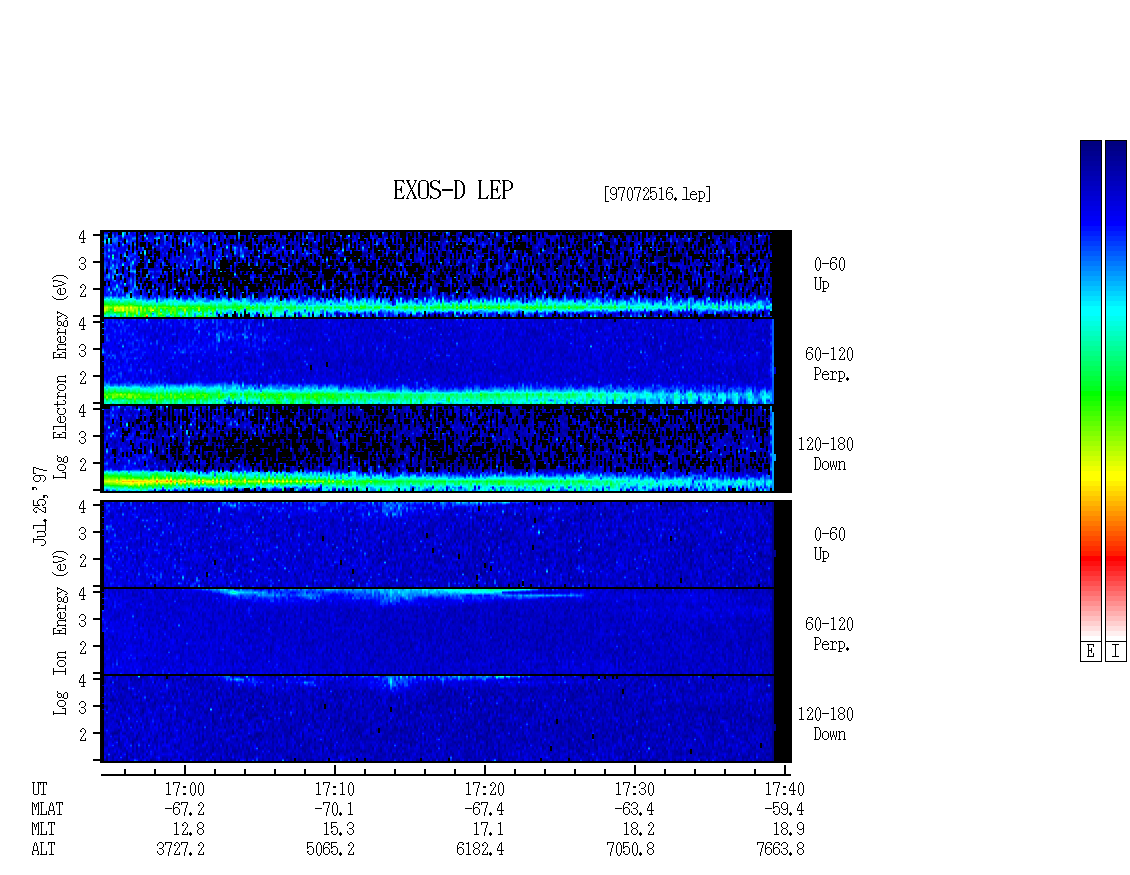Select the ALT row label
The height and width of the screenshot is (875, 1130).
click(x=43, y=849)
